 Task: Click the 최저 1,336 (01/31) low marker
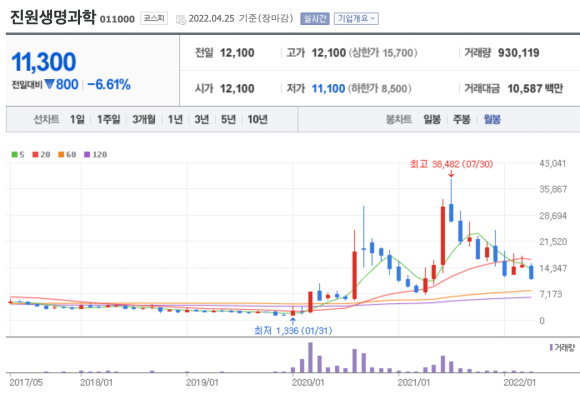pyautogui.click(x=293, y=330)
